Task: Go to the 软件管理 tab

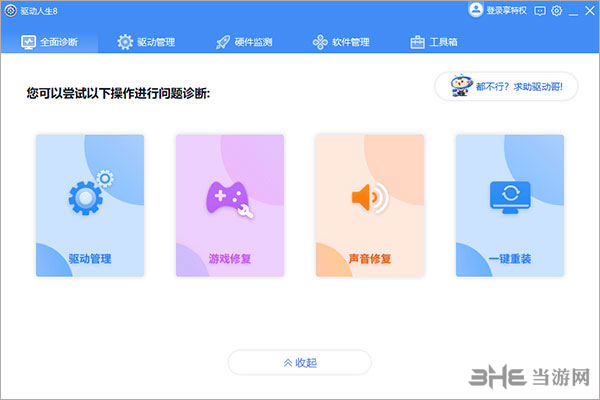Action: pos(341,42)
